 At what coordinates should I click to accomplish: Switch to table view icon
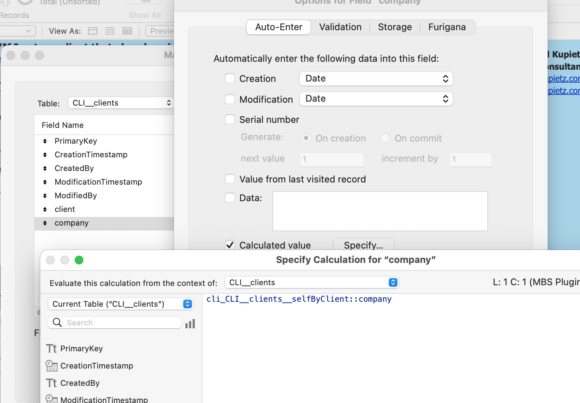point(127,31)
